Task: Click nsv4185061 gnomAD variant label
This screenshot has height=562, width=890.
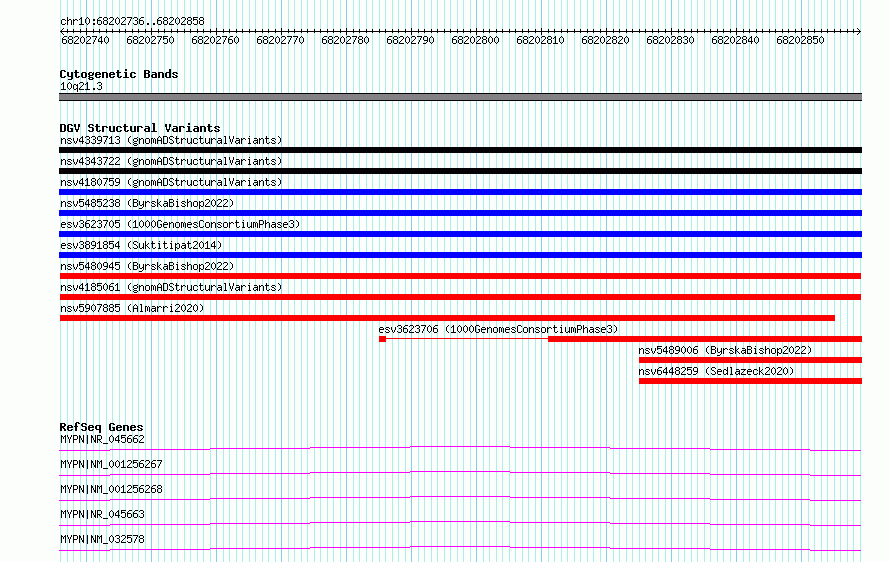Action: coord(171,287)
